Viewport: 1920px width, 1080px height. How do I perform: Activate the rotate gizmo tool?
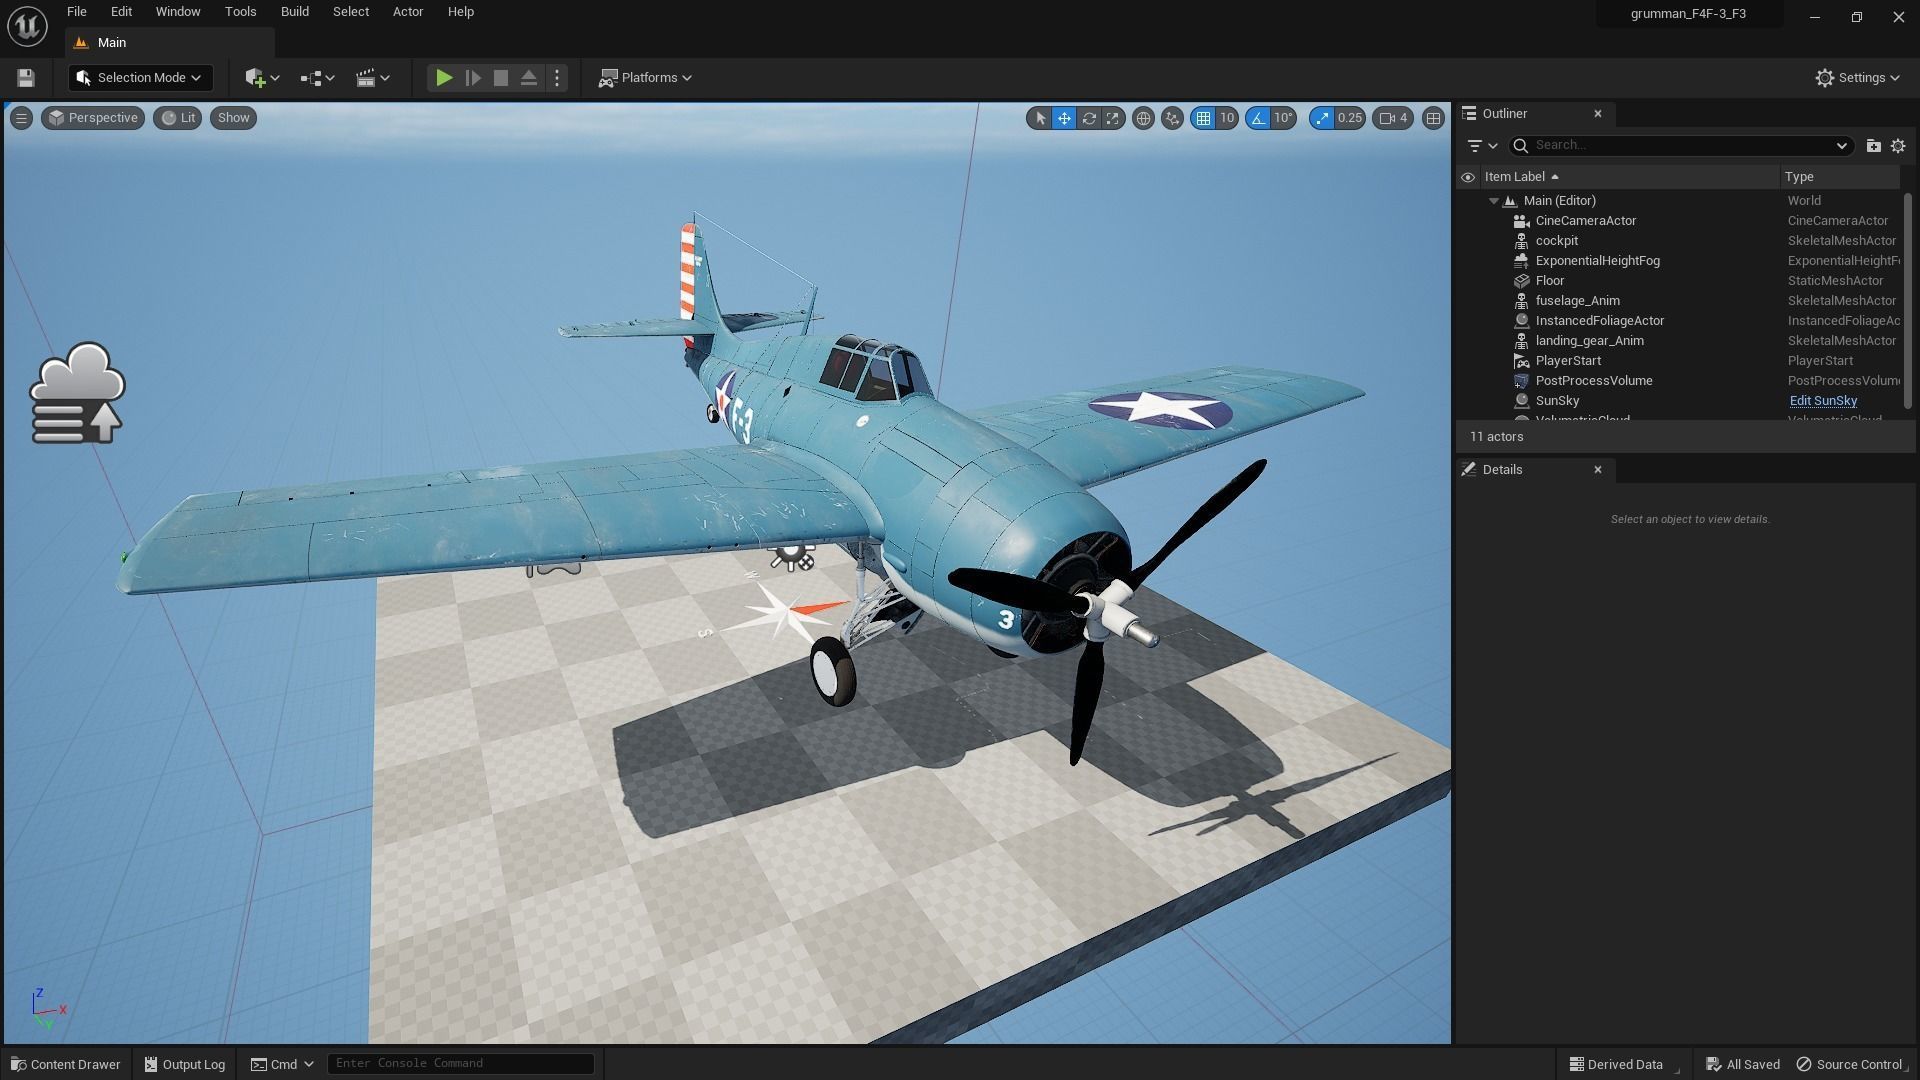1089,118
